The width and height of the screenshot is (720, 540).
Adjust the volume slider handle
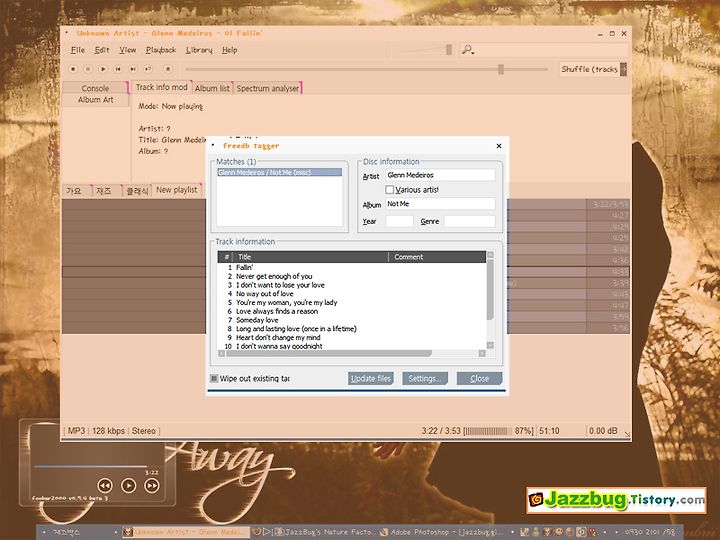tap(449, 50)
